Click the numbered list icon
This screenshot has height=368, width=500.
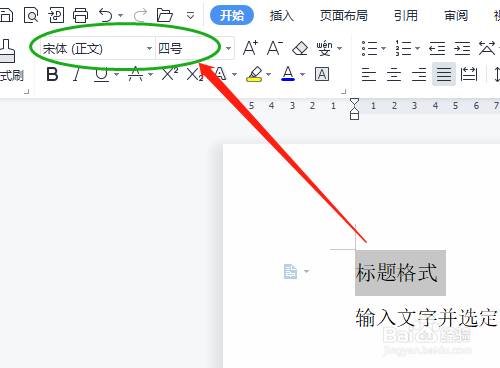click(x=403, y=48)
